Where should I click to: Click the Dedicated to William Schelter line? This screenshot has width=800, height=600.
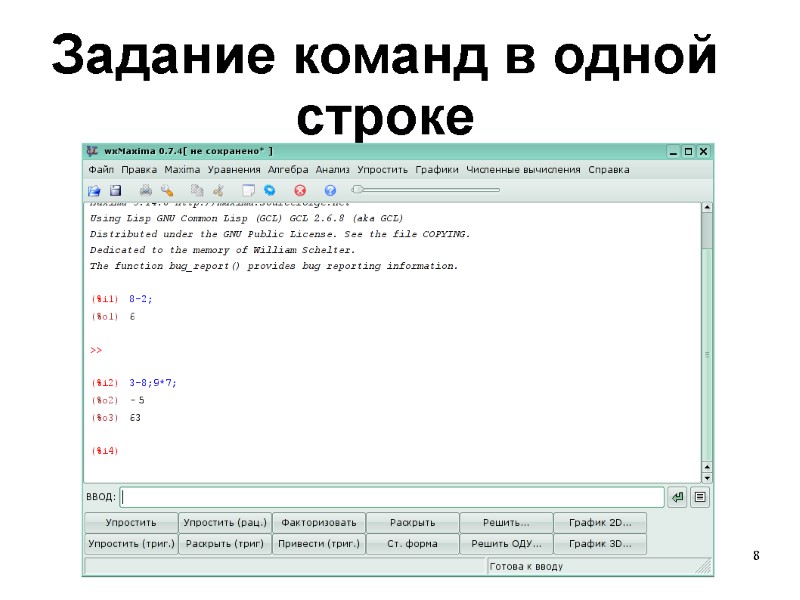click(x=222, y=250)
